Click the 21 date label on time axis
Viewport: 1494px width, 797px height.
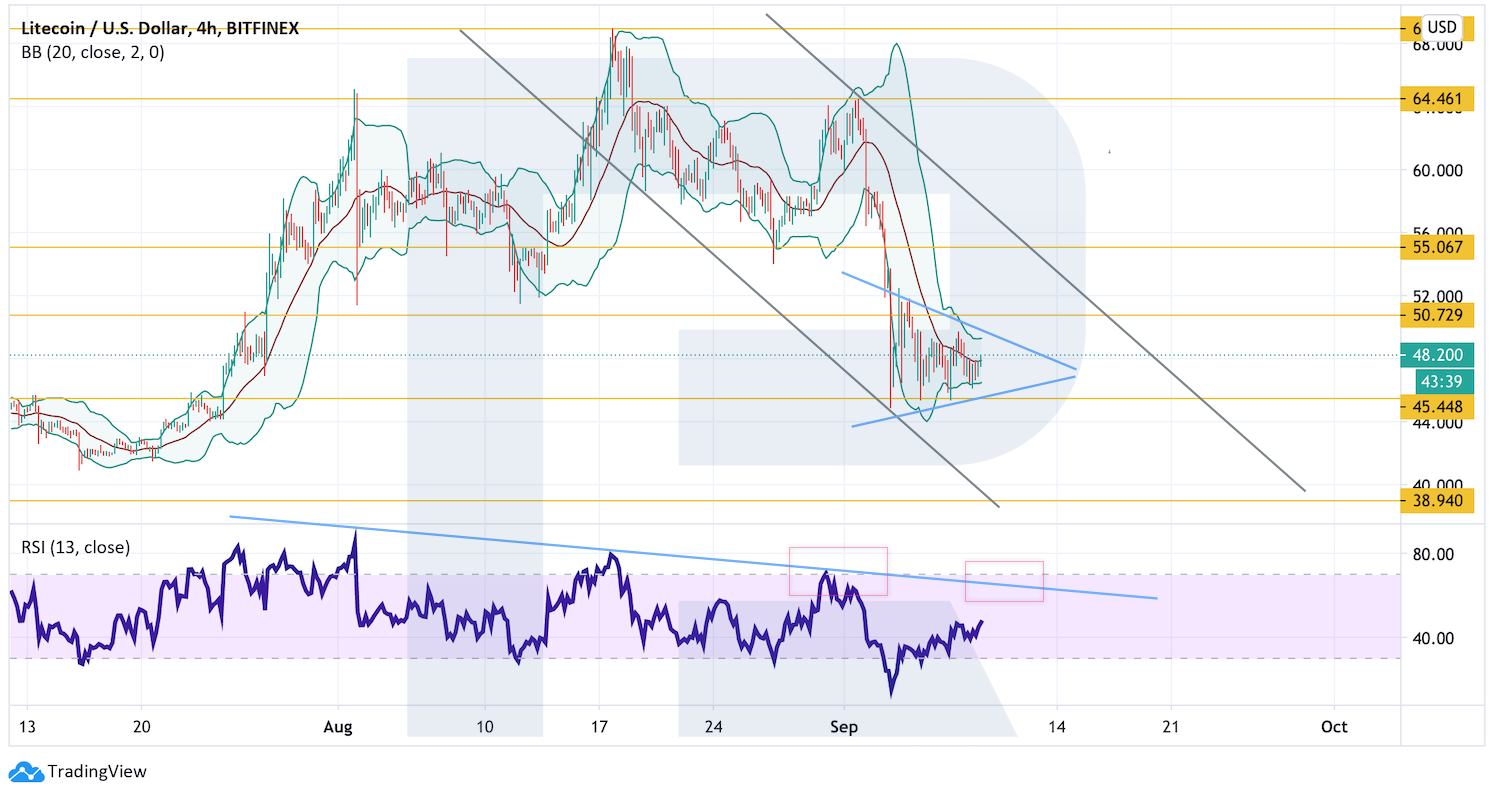[1171, 725]
